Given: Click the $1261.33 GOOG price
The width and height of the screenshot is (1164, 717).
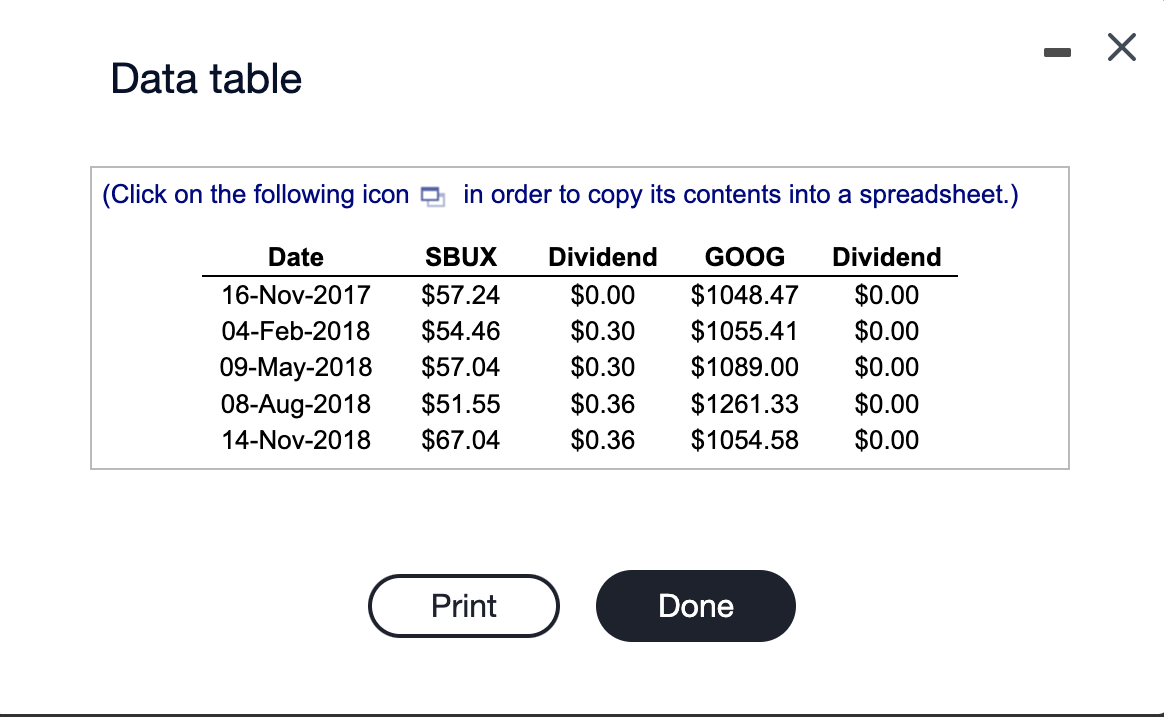Looking at the screenshot, I should click(745, 404).
